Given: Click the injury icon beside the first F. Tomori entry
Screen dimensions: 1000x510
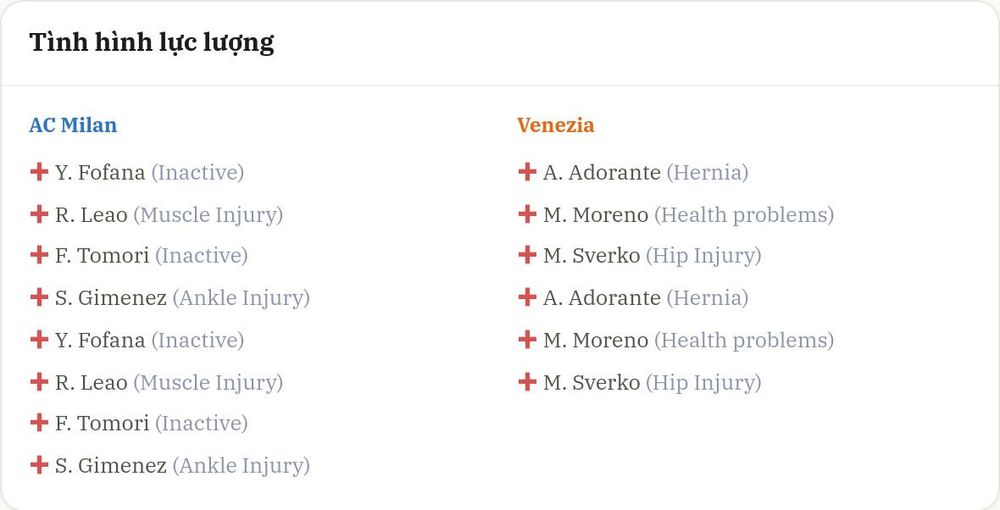Looking at the screenshot, I should 39,255.
